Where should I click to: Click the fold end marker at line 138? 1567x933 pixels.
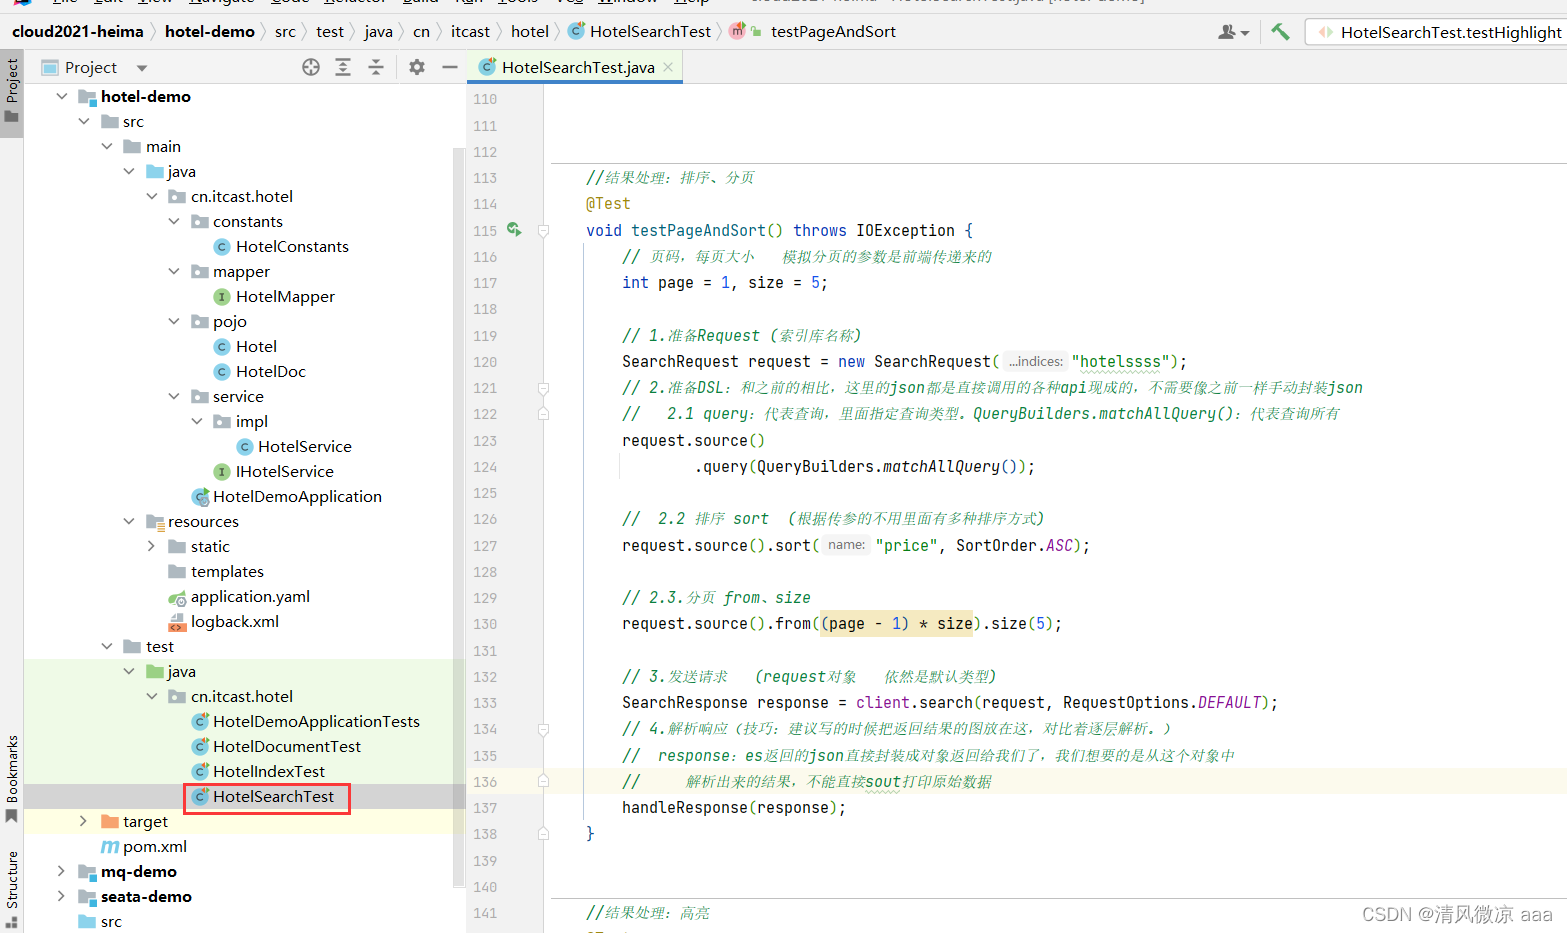tap(543, 833)
